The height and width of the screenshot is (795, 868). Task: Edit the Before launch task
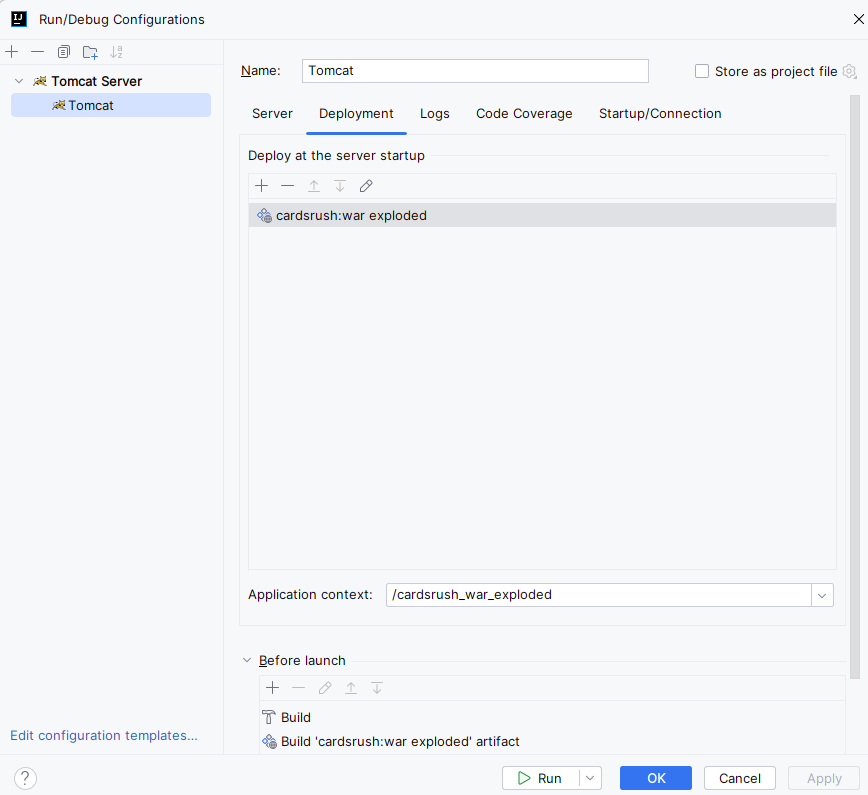pos(325,688)
